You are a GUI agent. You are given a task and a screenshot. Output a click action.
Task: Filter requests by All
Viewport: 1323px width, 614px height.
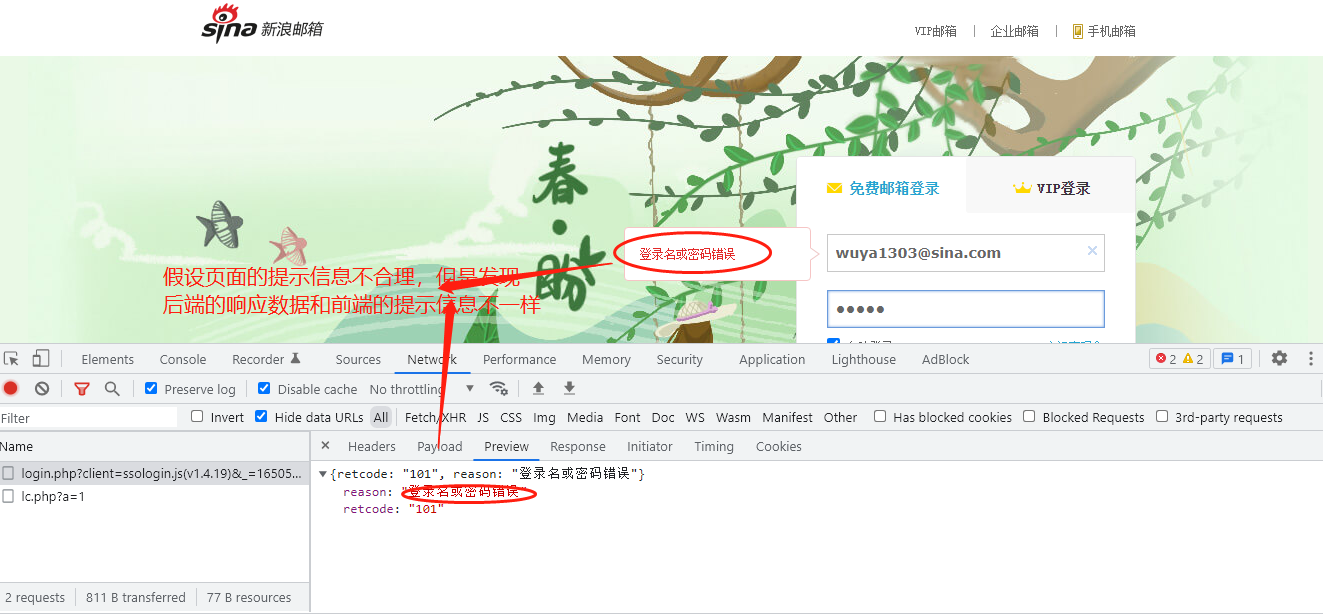click(x=381, y=417)
